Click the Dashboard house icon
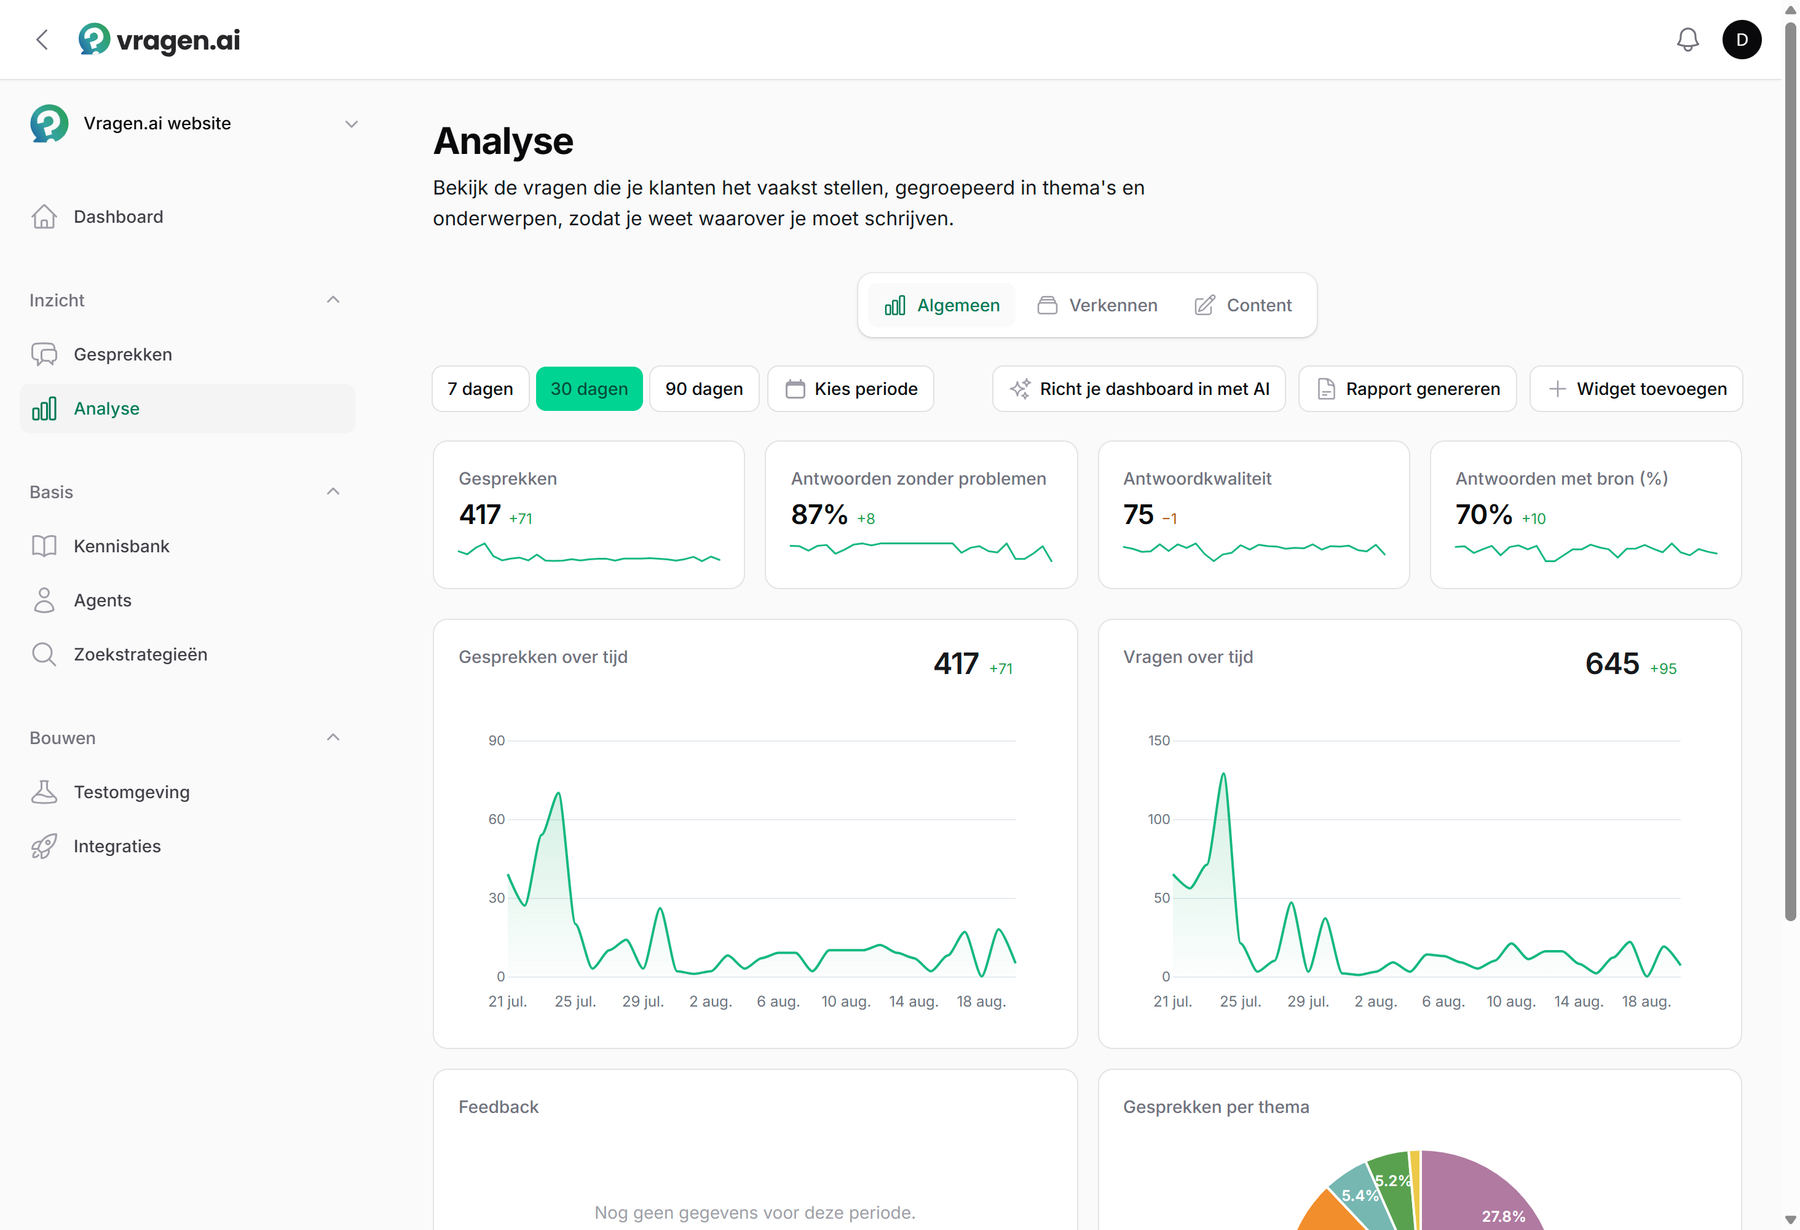This screenshot has height=1230, width=1800. [x=44, y=217]
